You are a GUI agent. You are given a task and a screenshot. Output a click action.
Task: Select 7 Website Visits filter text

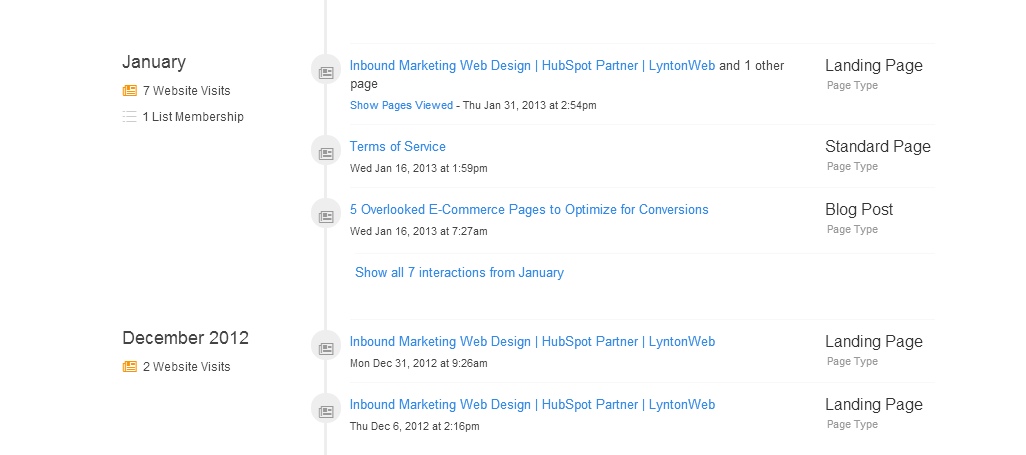point(186,91)
